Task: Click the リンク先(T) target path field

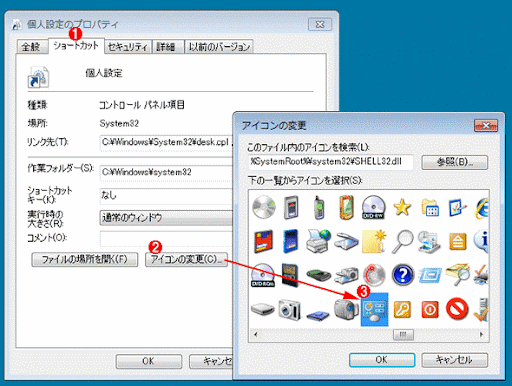Action: (x=166, y=143)
